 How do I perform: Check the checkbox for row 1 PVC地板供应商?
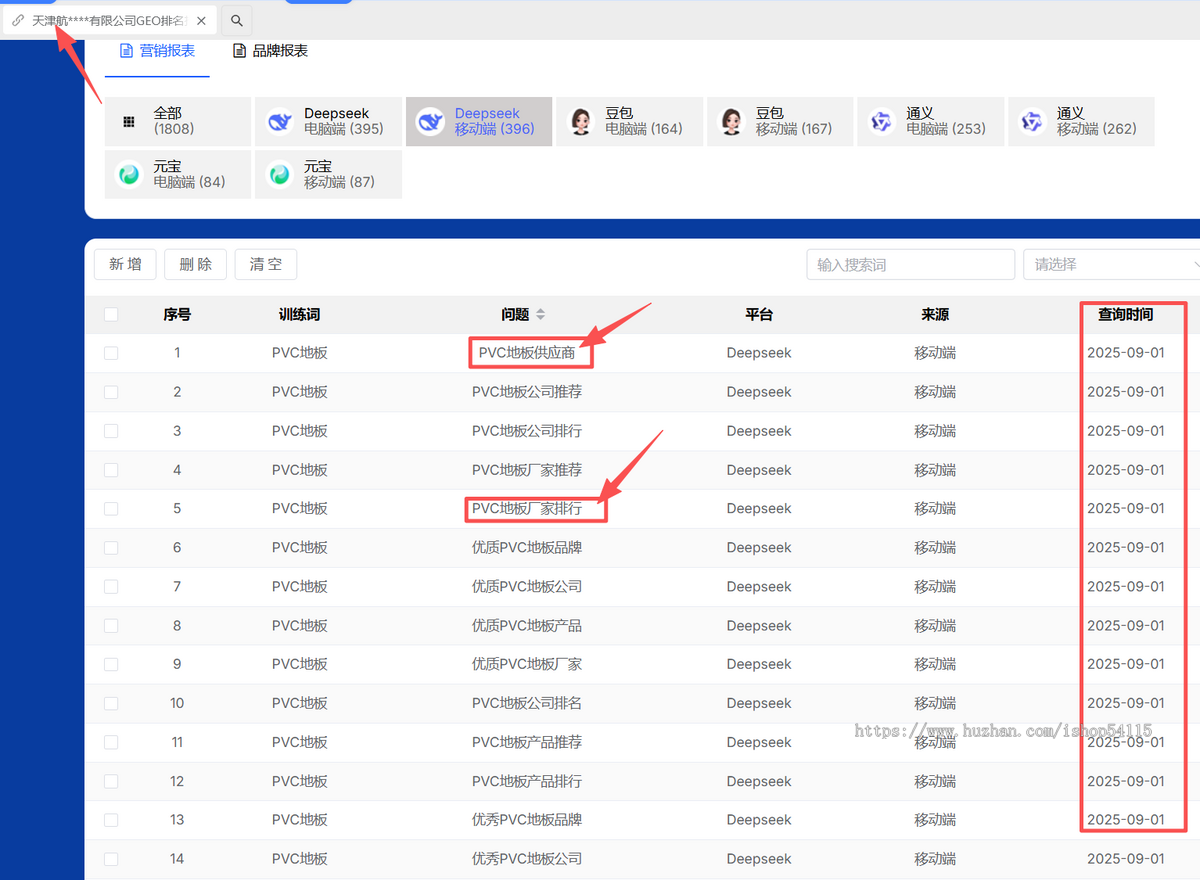(111, 353)
